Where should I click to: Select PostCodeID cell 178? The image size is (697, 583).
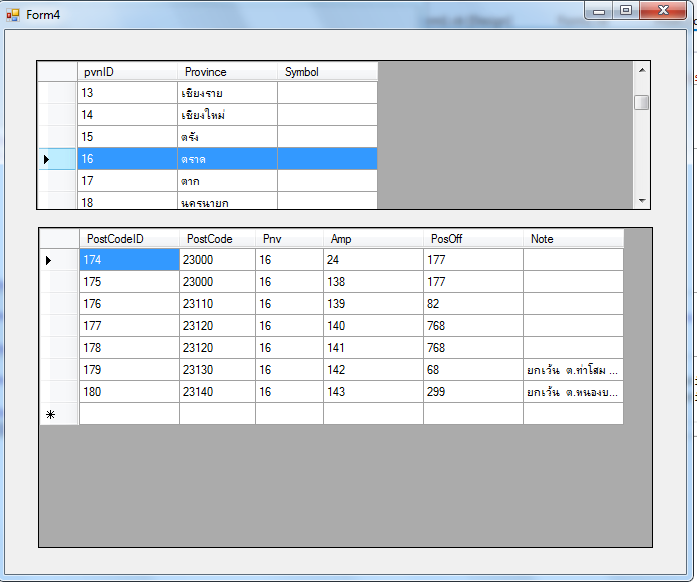coord(129,347)
